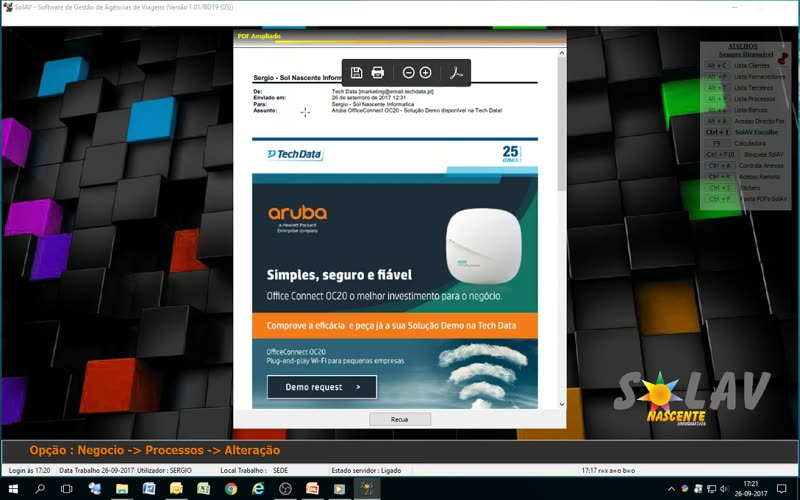
Task: Click the 'Simples, seguro e fiável' headline
Action: point(339,275)
